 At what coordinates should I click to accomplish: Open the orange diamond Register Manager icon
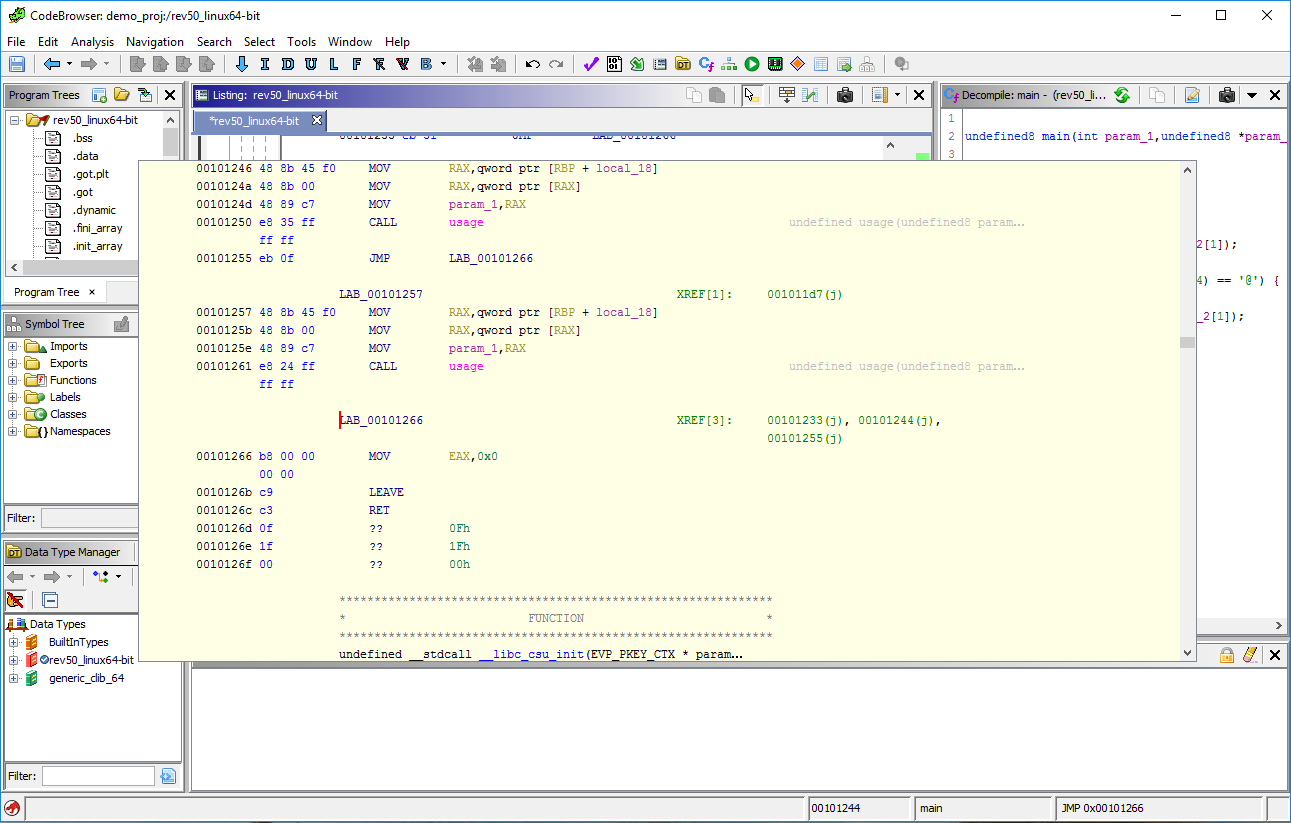(797, 64)
